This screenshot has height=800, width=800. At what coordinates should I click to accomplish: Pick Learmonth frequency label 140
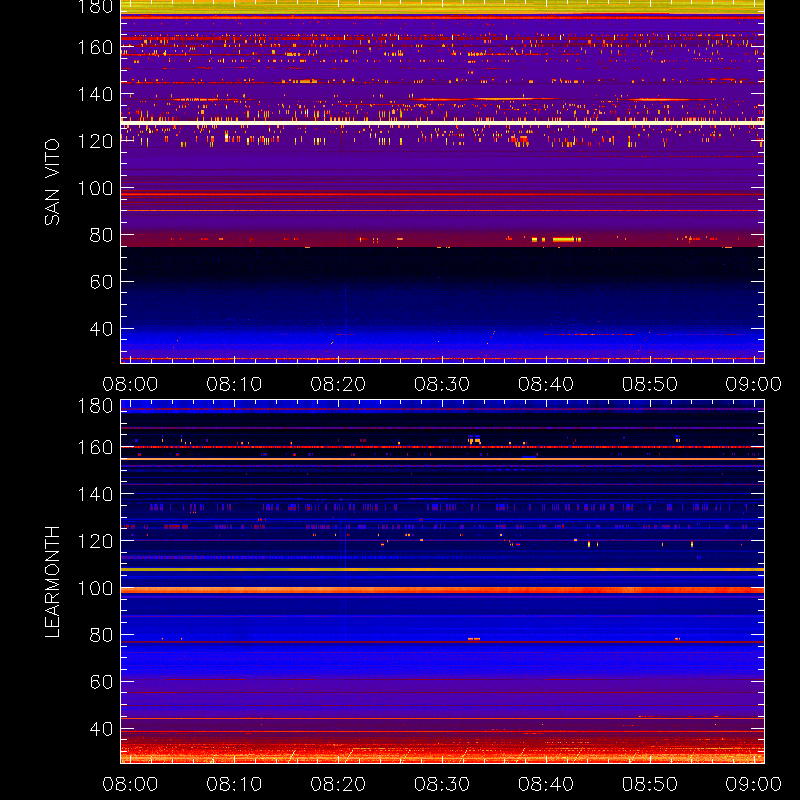(x=95, y=494)
